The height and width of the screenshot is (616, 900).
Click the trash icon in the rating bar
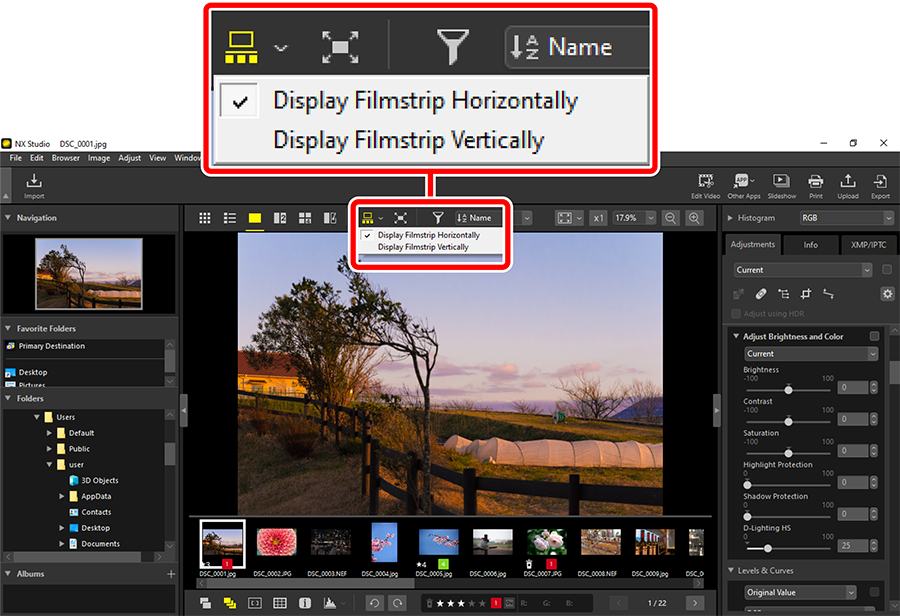click(429, 603)
